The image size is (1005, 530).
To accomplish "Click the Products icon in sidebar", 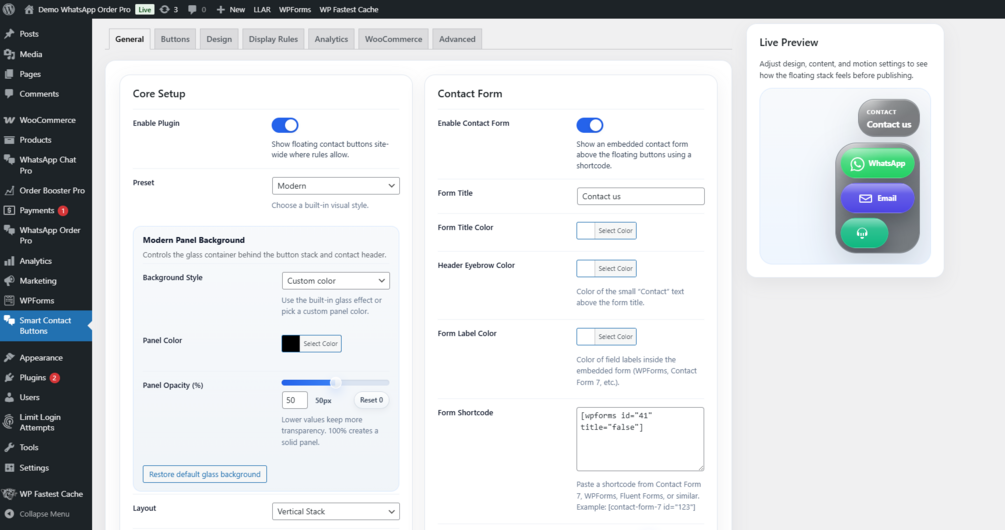I will [9, 140].
